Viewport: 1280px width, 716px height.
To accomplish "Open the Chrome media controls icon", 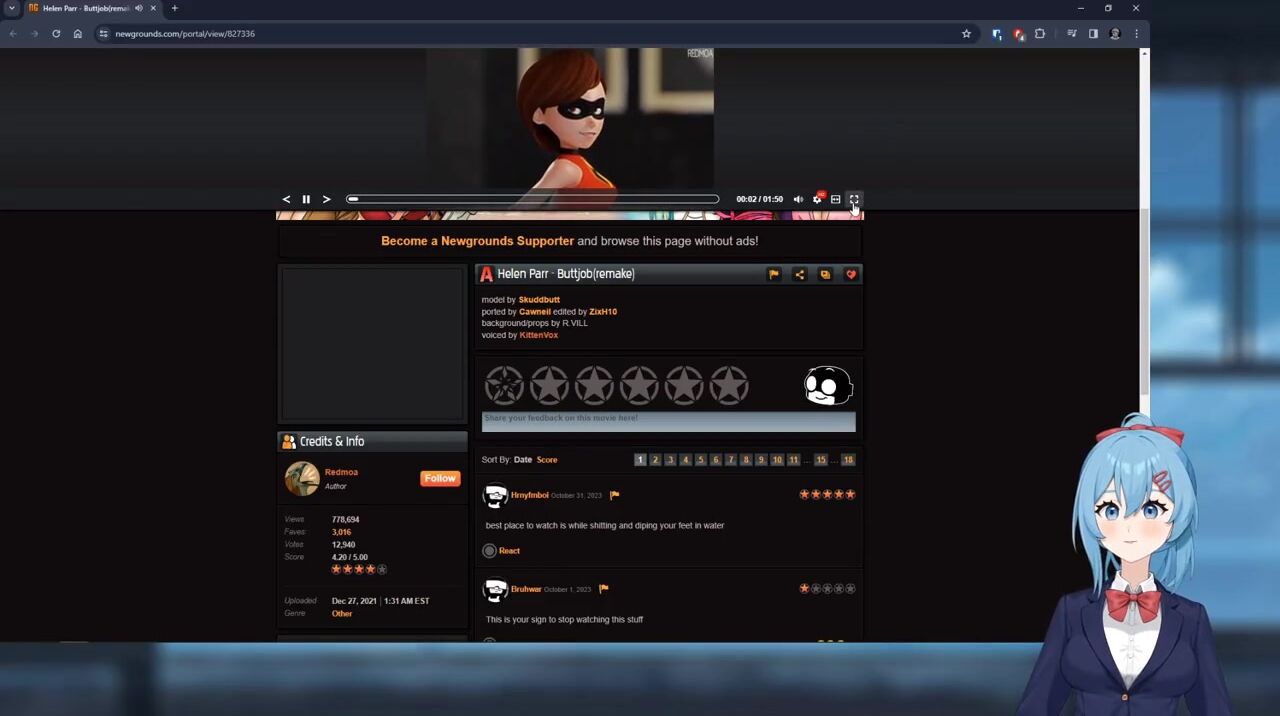I will click(x=1072, y=34).
